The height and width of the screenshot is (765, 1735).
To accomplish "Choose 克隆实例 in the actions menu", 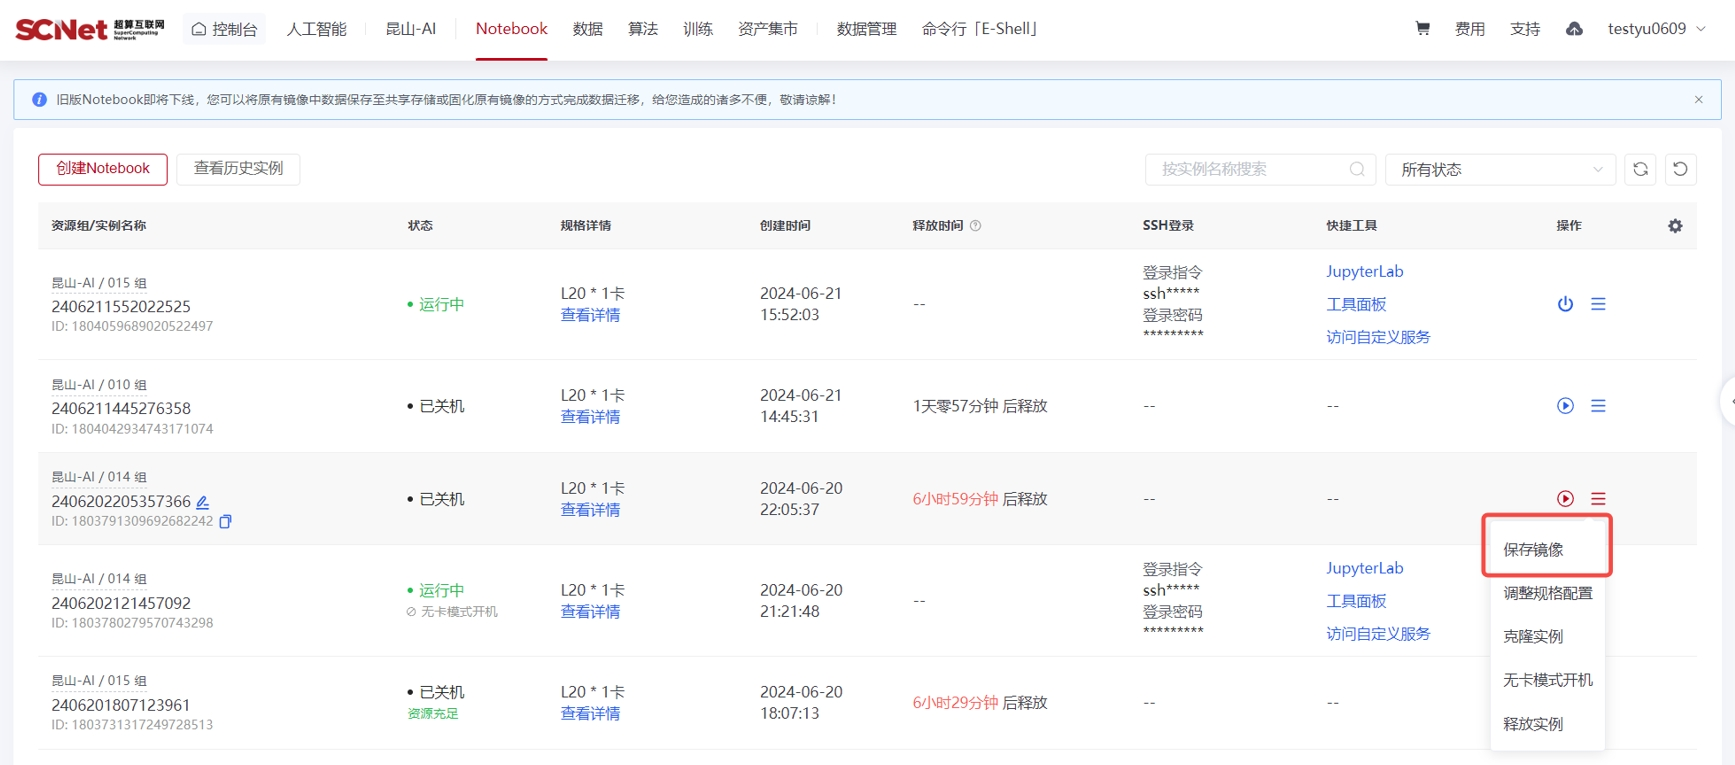I will 1533,637.
